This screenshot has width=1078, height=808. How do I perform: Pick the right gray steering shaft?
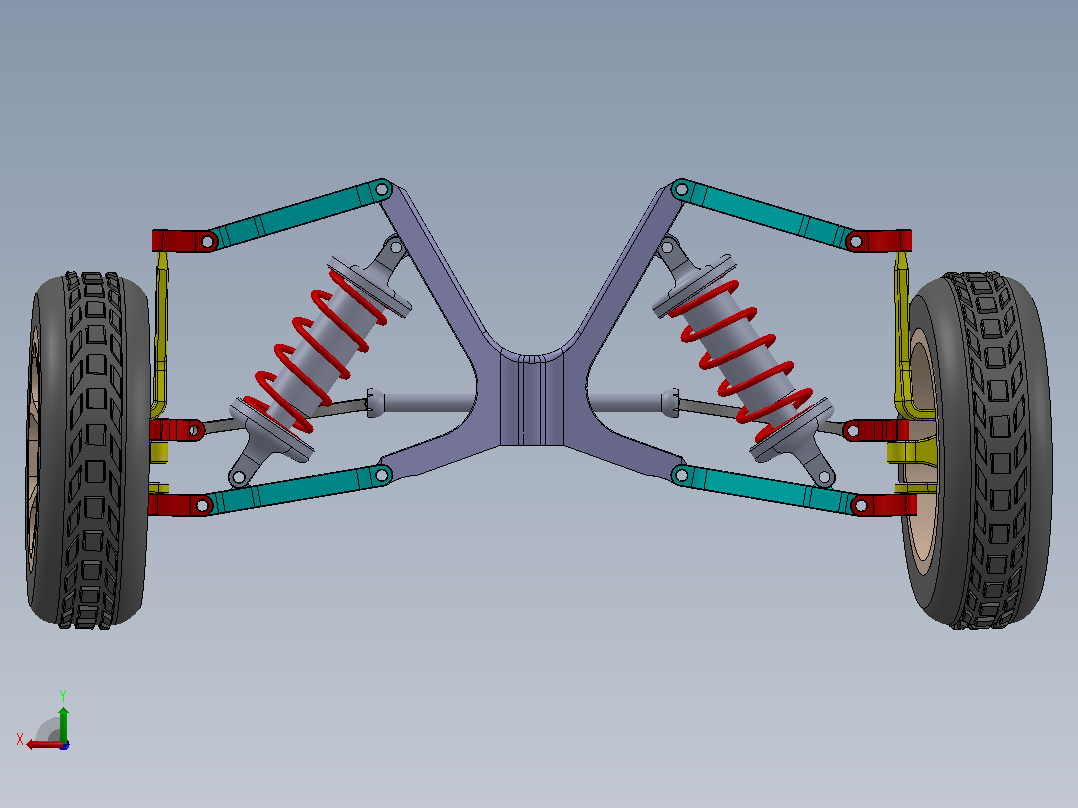tap(632, 403)
